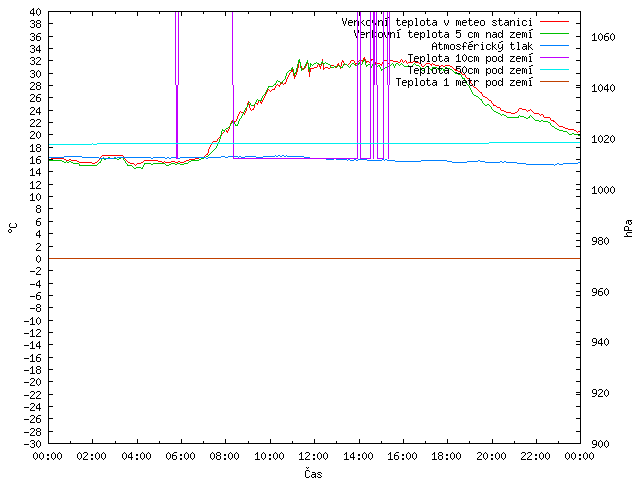Click the right axis value '980'

(x=600, y=241)
